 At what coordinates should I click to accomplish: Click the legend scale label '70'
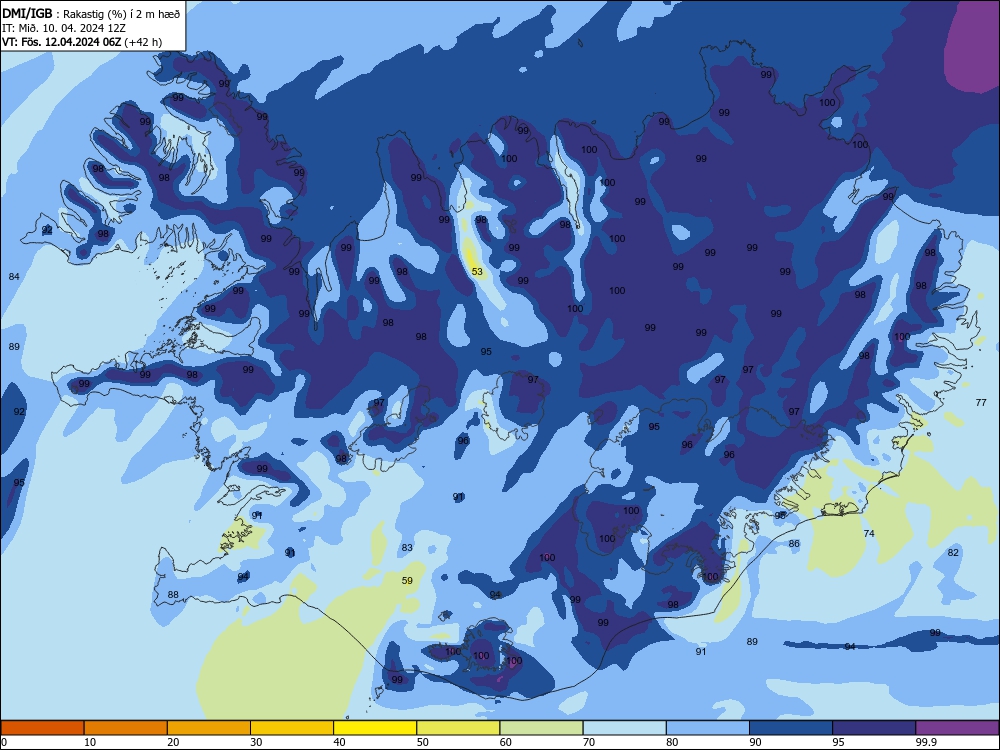pos(589,742)
